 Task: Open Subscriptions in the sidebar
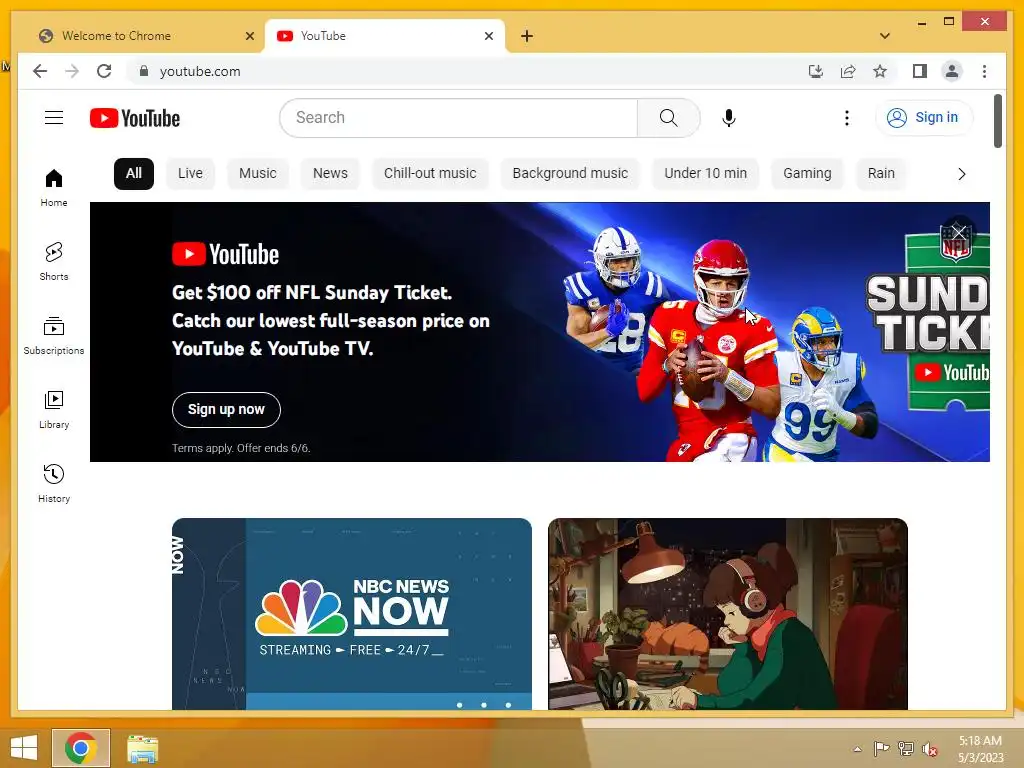54,336
